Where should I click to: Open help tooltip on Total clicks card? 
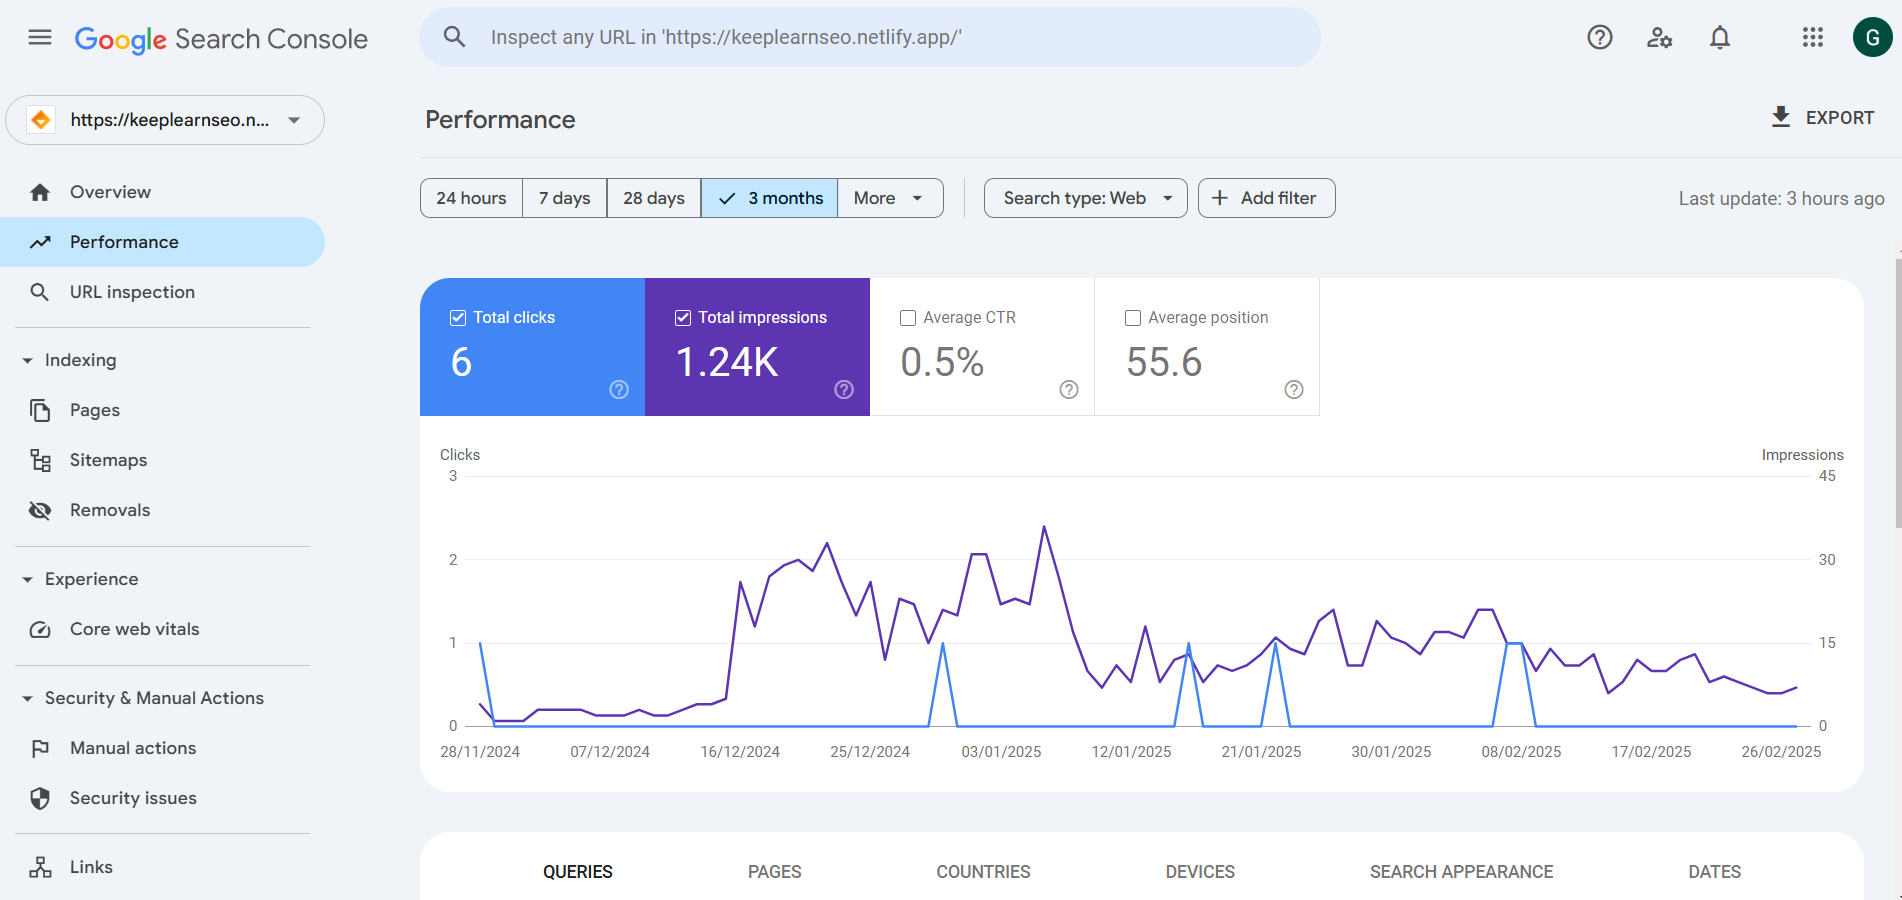click(619, 389)
